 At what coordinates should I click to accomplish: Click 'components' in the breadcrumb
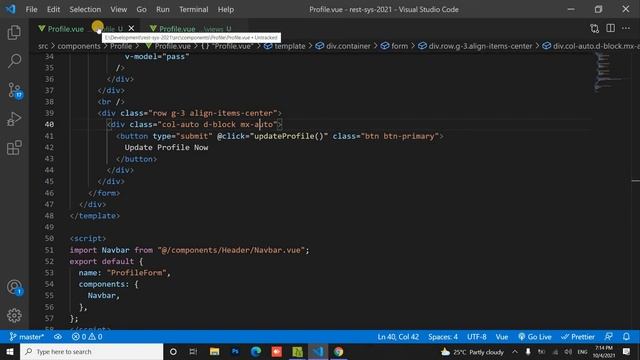point(79,46)
